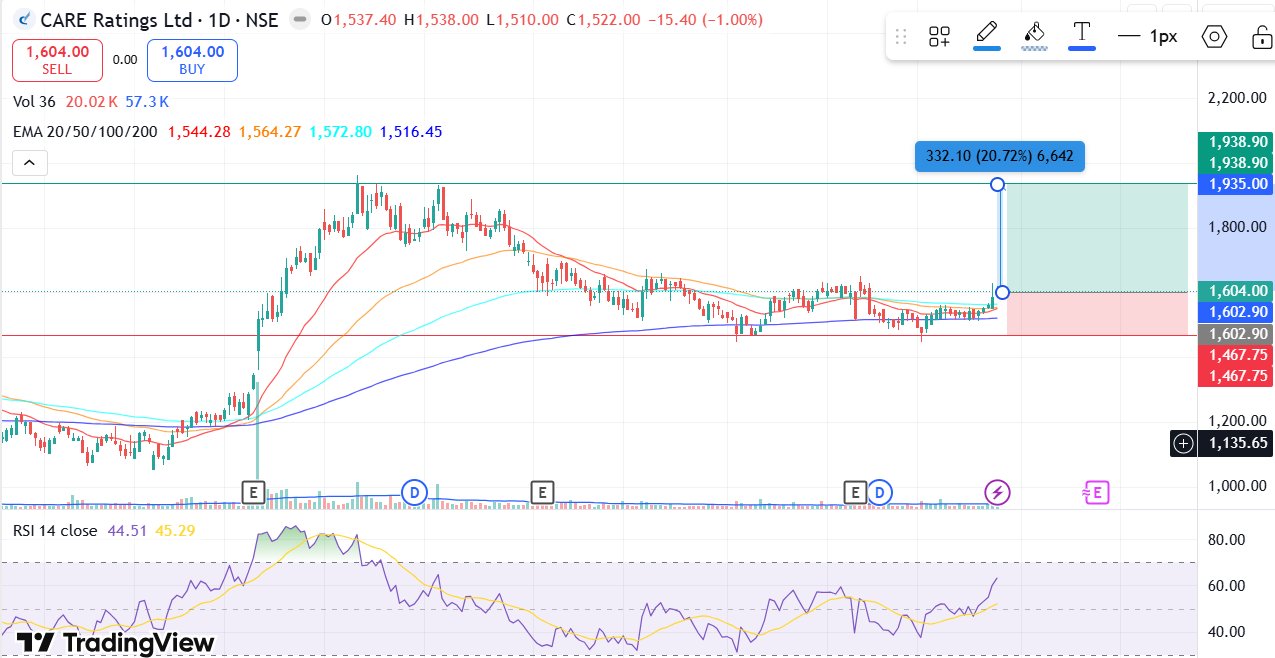Click the 80.00 RSI scale label
This screenshot has height=658, width=1275.
(1226, 540)
